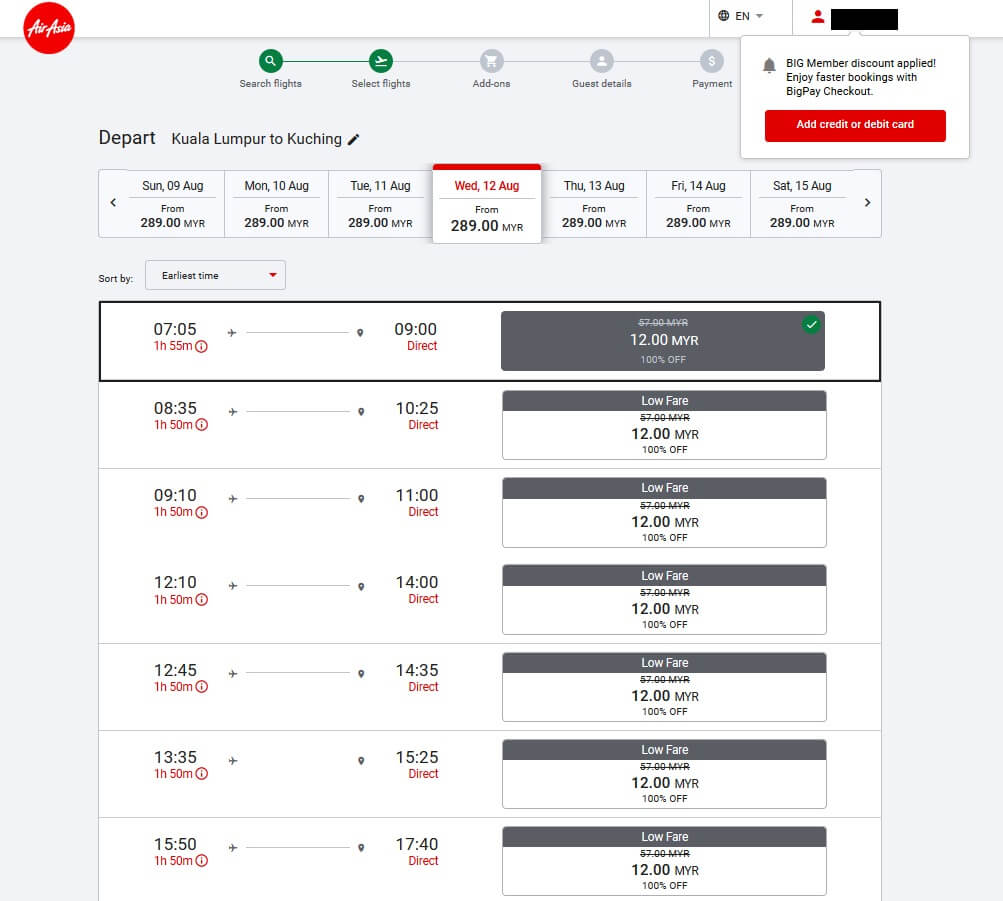Select the Sun, 09 Aug date tab
Screen dimensions: 1003x901
click(173, 204)
